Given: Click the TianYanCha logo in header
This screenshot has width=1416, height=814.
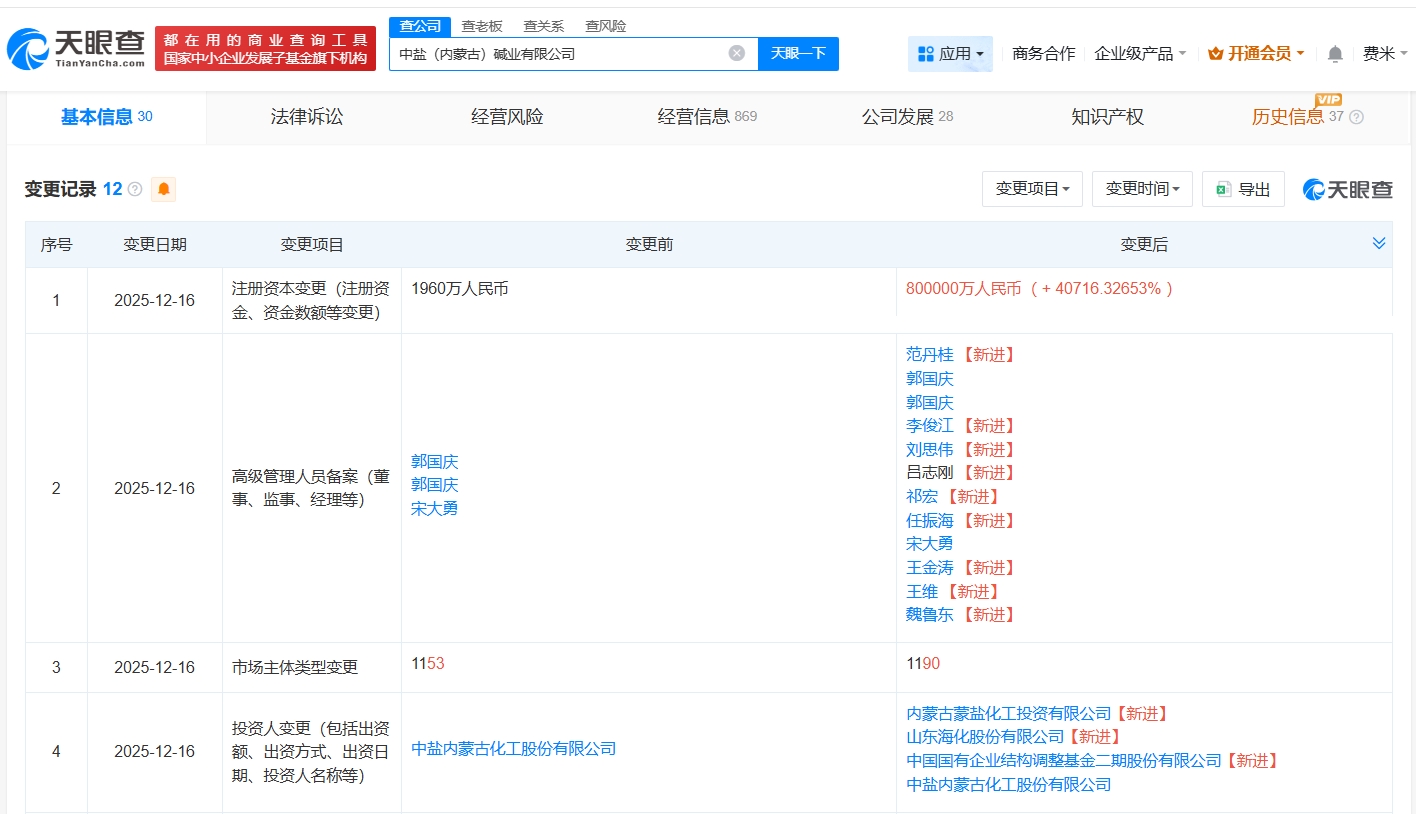Looking at the screenshot, I should tap(76, 48).
